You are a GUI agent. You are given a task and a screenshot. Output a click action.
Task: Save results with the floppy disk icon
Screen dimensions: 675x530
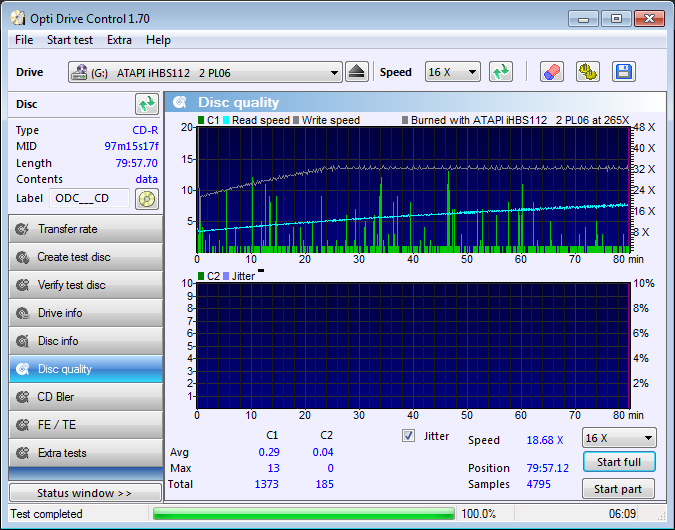point(623,72)
